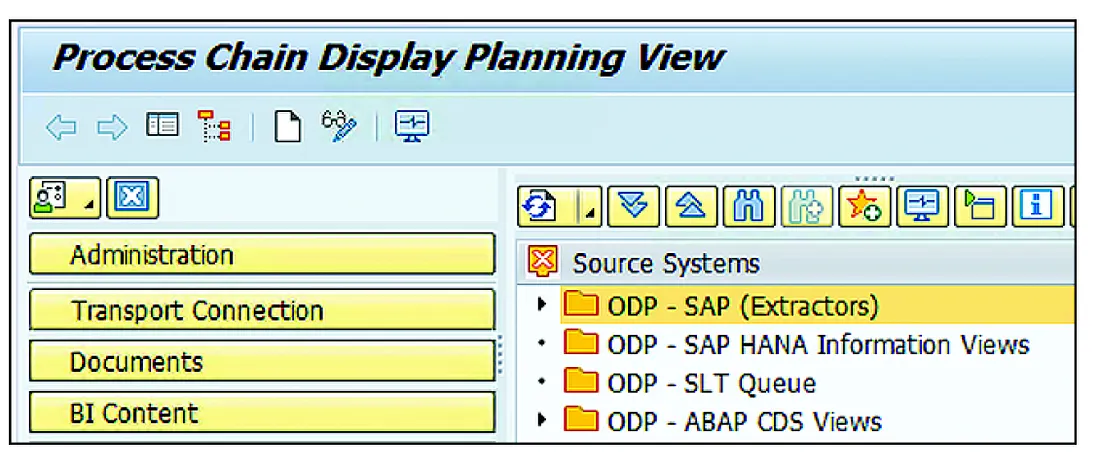Screen dimensions: 1100x467
Task: Select the Source Systems heading
Action: (666, 264)
